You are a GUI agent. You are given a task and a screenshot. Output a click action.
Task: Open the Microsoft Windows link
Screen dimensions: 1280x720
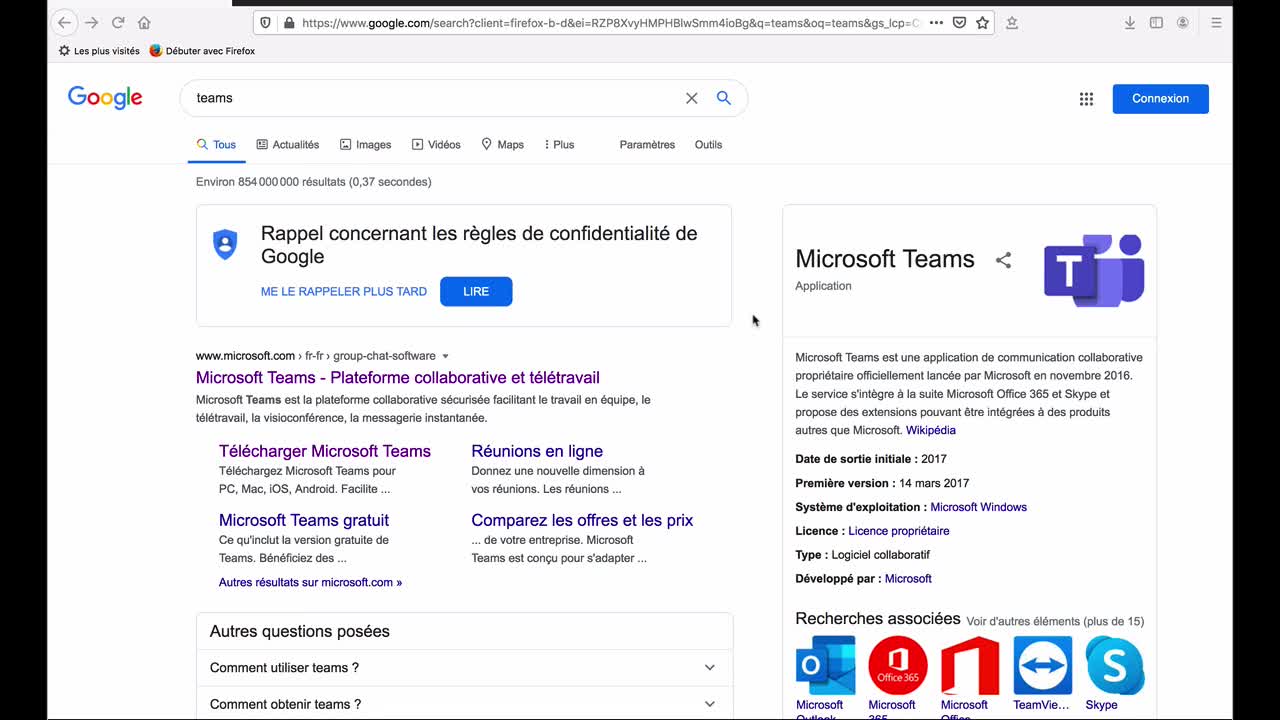(x=978, y=507)
